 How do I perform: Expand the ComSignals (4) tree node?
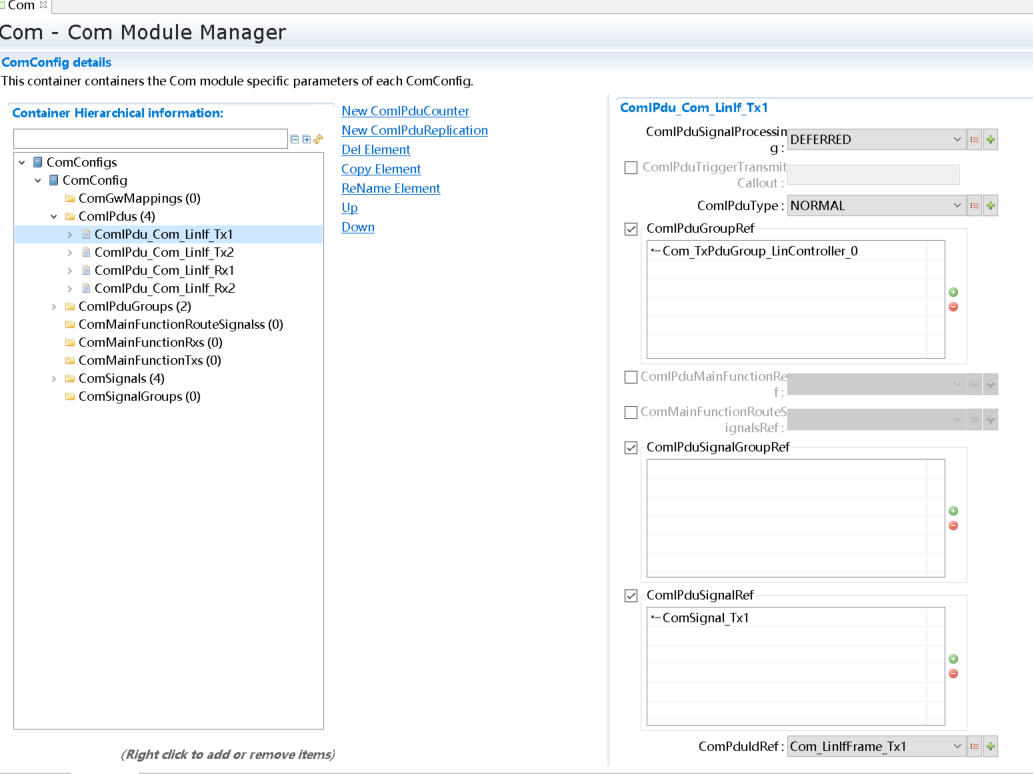click(x=54, y=379)
